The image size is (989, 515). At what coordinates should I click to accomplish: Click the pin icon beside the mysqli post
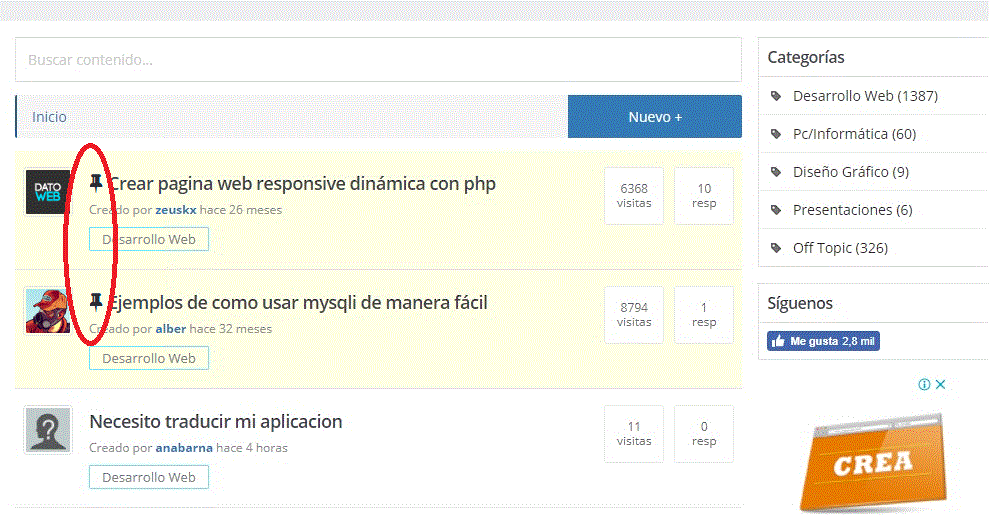click(x=96, y=301)
